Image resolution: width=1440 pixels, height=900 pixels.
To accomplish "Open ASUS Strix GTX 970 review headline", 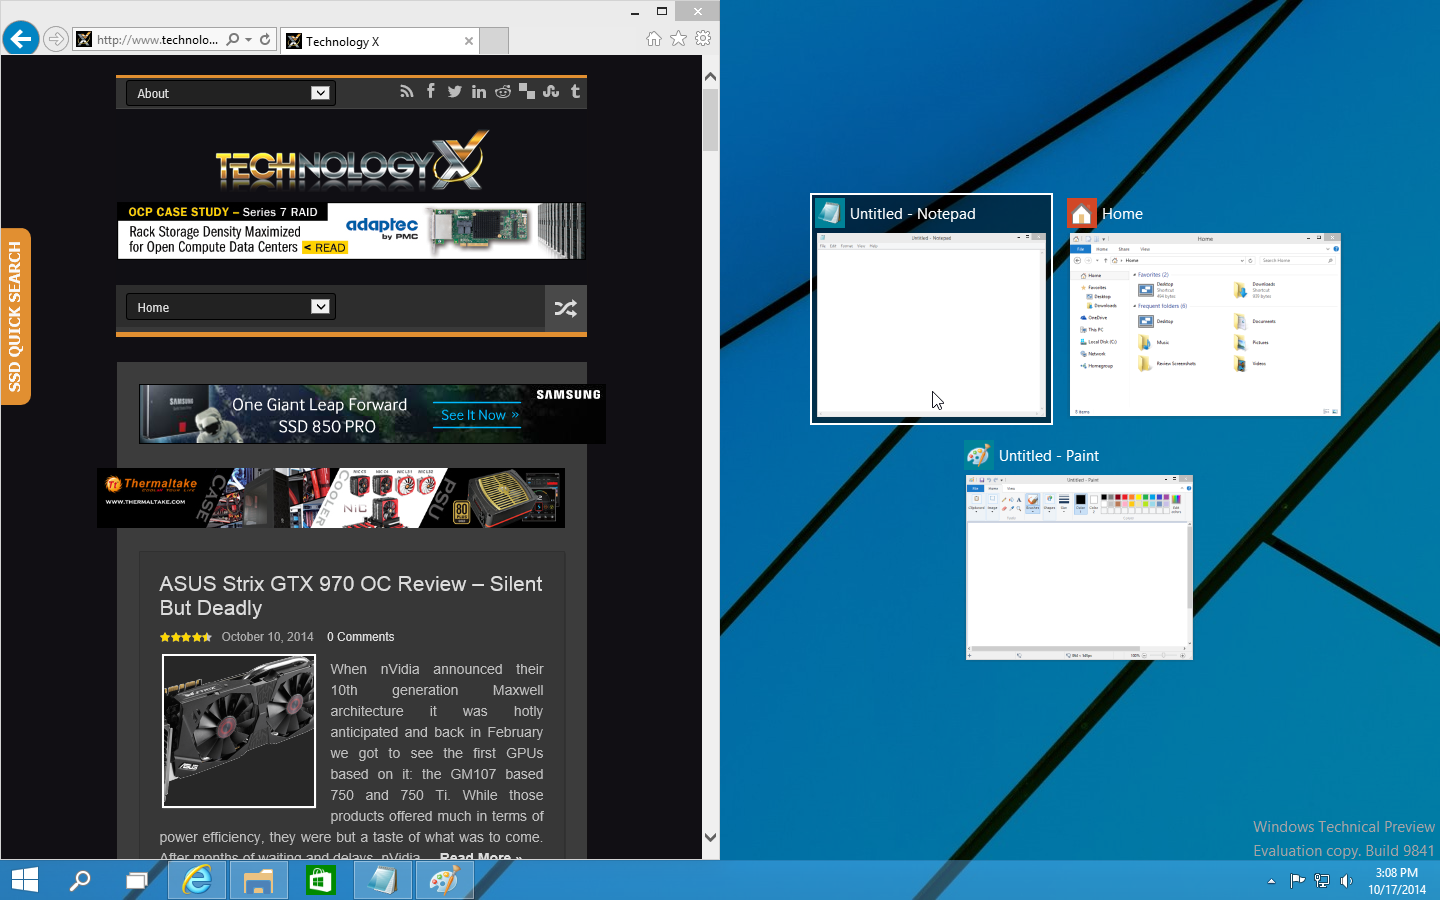I will (351, 596).
